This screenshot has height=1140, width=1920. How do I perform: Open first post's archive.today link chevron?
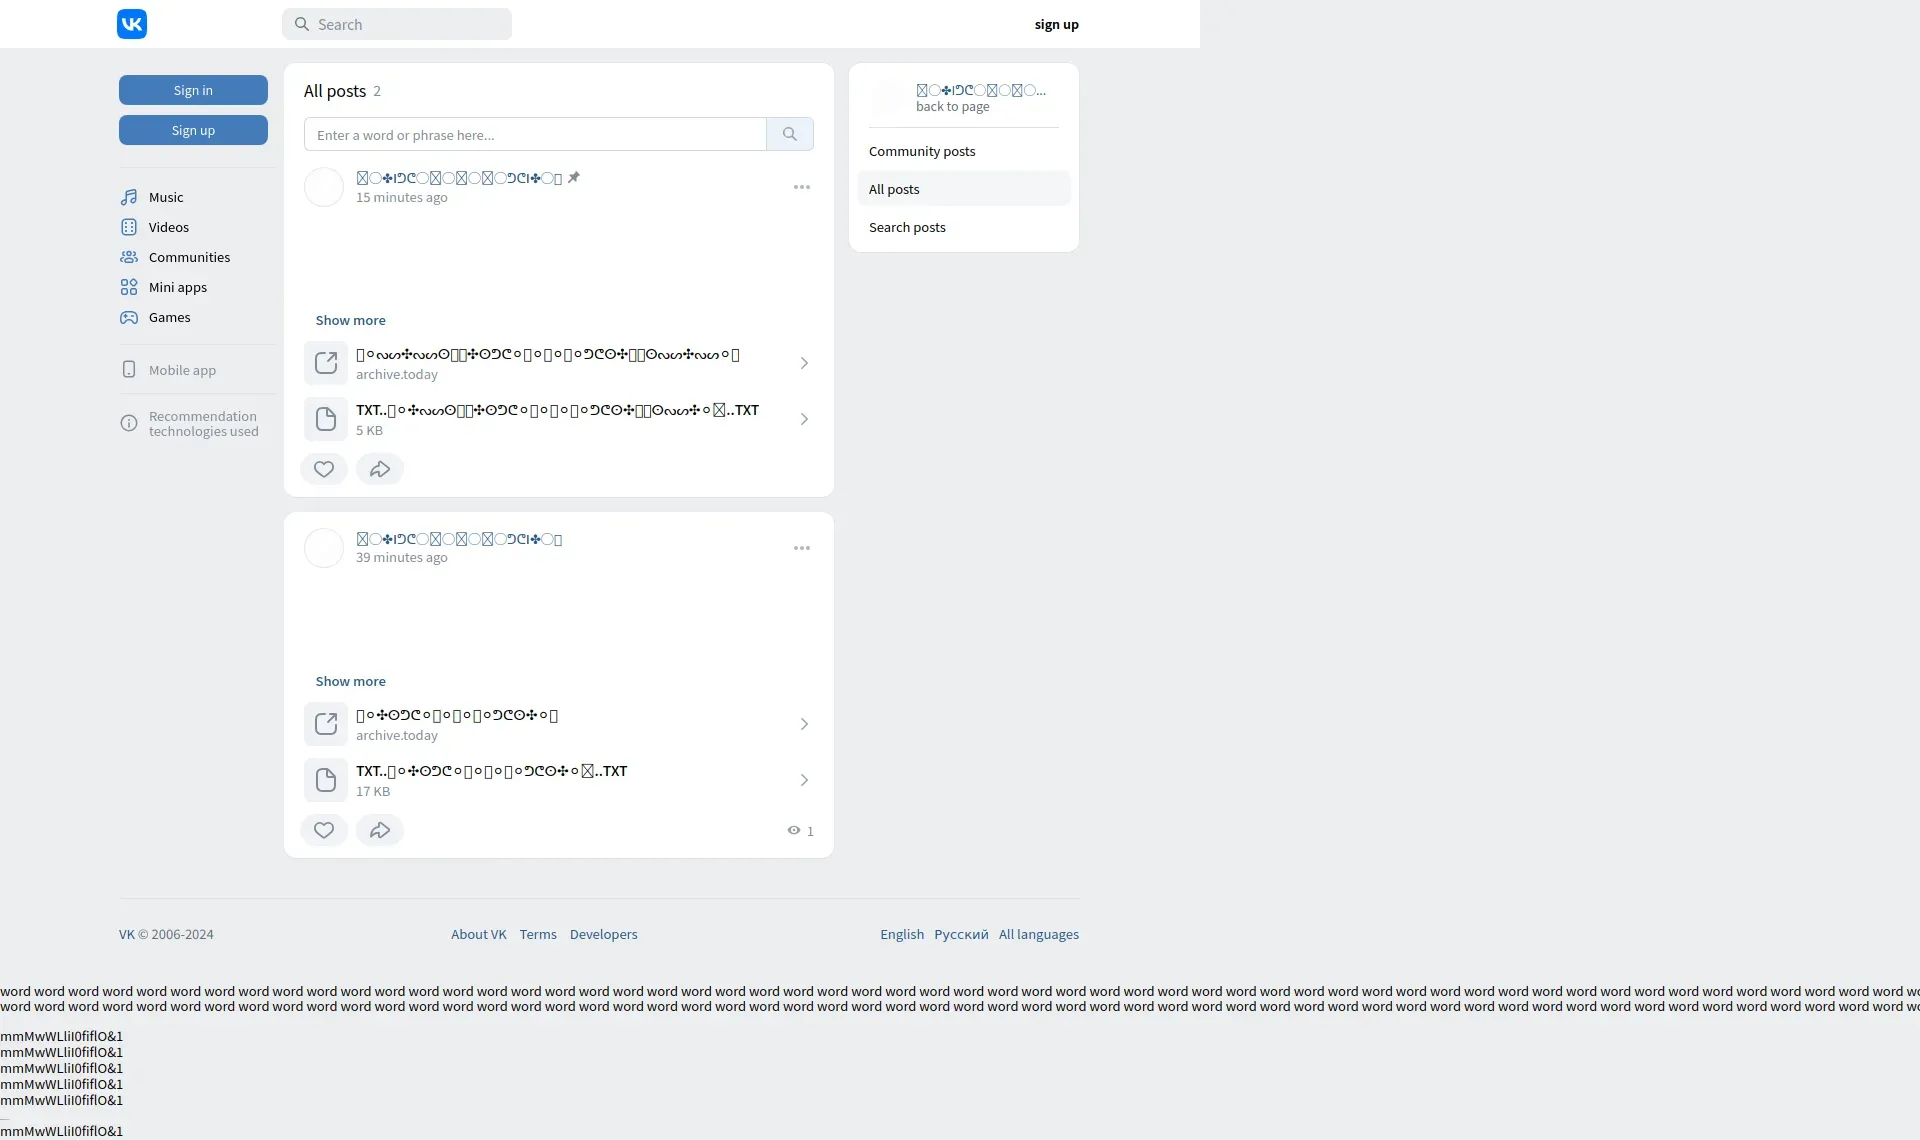click(804, 363)
